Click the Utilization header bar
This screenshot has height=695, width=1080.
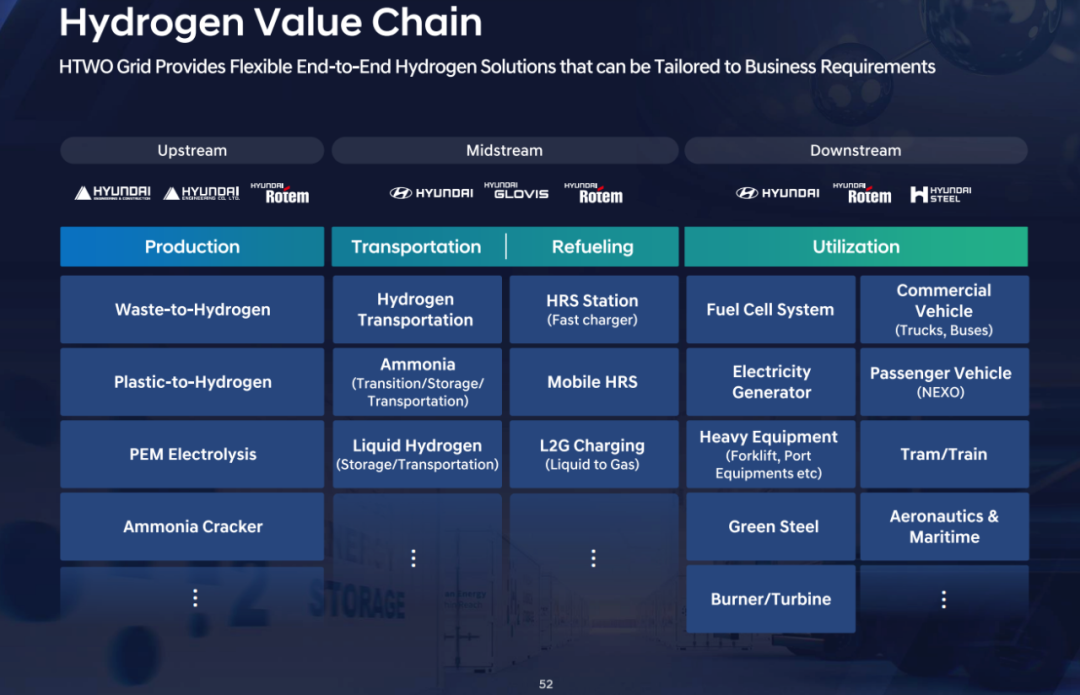(x=856, y=247)
